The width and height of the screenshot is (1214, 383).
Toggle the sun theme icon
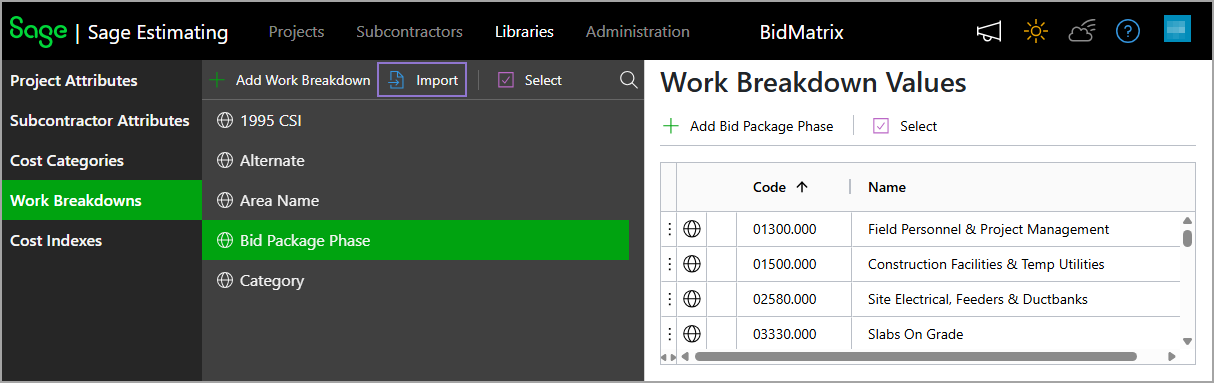[x=1035, y=32]
